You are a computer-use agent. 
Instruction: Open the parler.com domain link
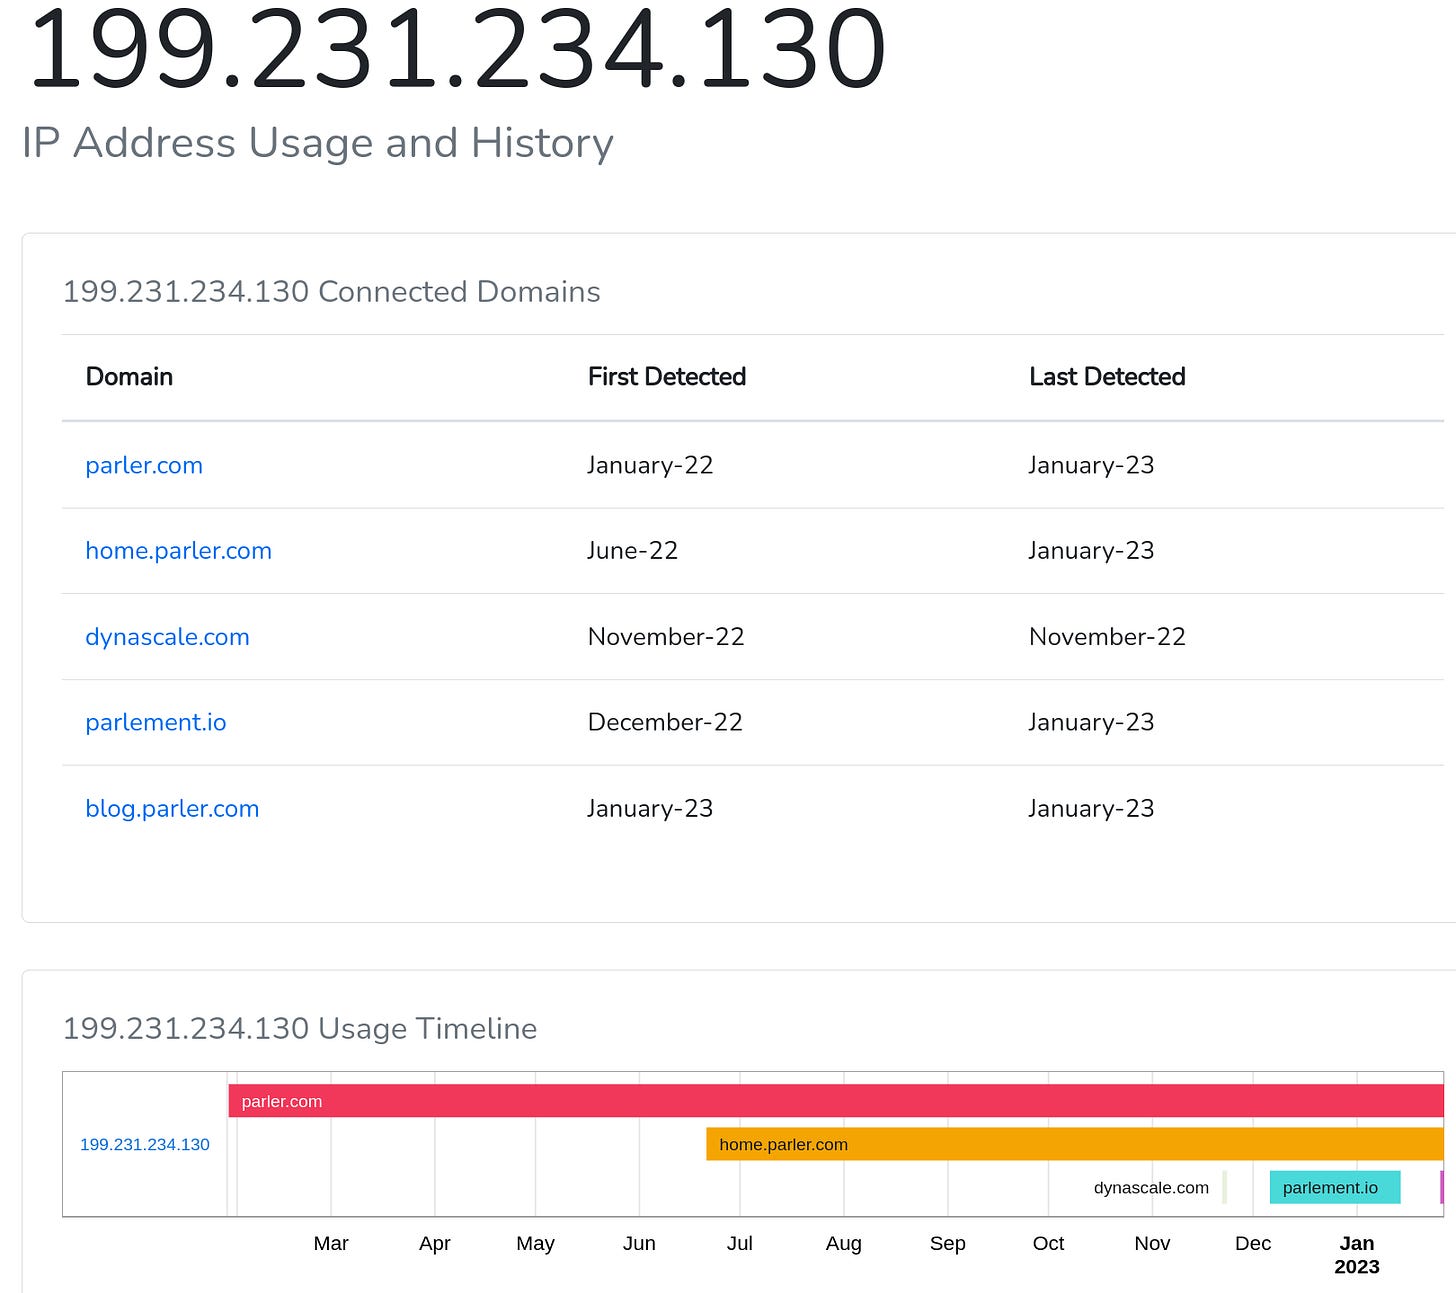[144, 465]
